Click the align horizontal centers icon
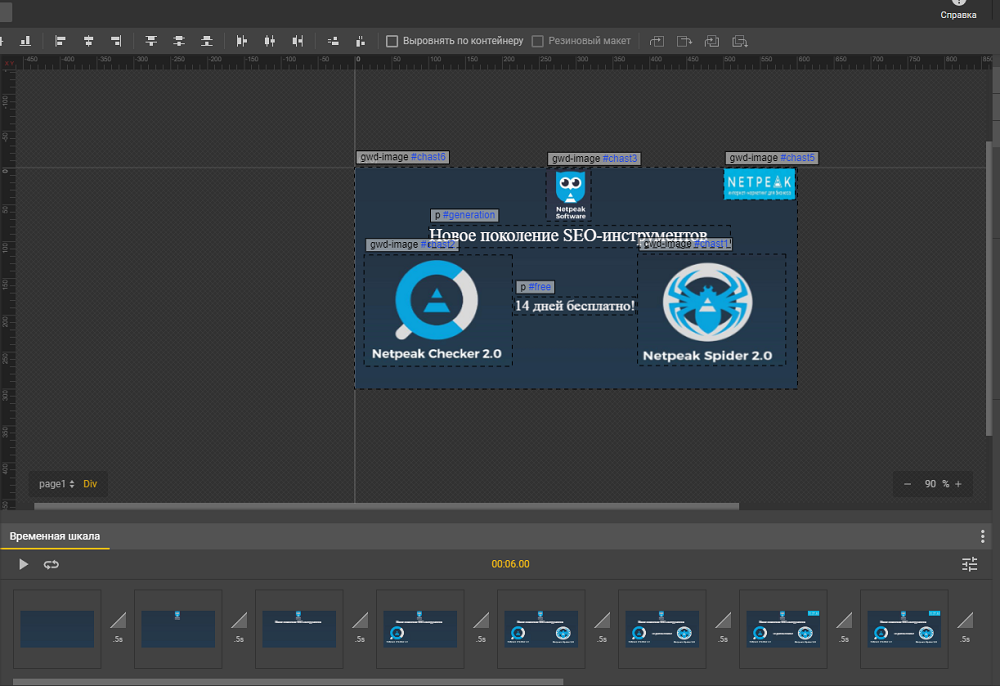The width and height of the screenshot is (1000, 686). tap(88, 41)
